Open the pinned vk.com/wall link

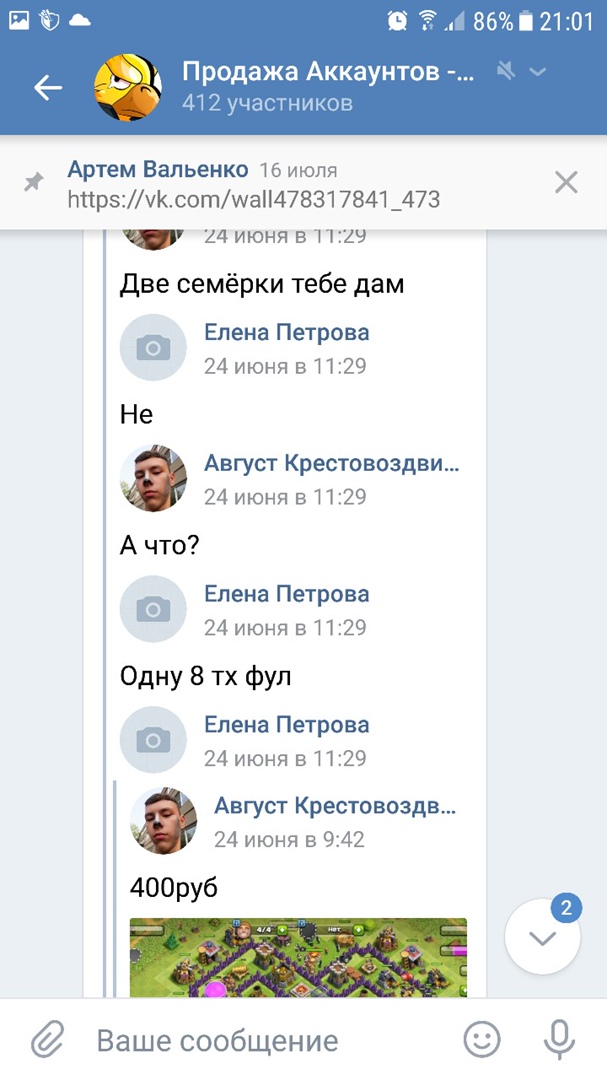[253, 199]
